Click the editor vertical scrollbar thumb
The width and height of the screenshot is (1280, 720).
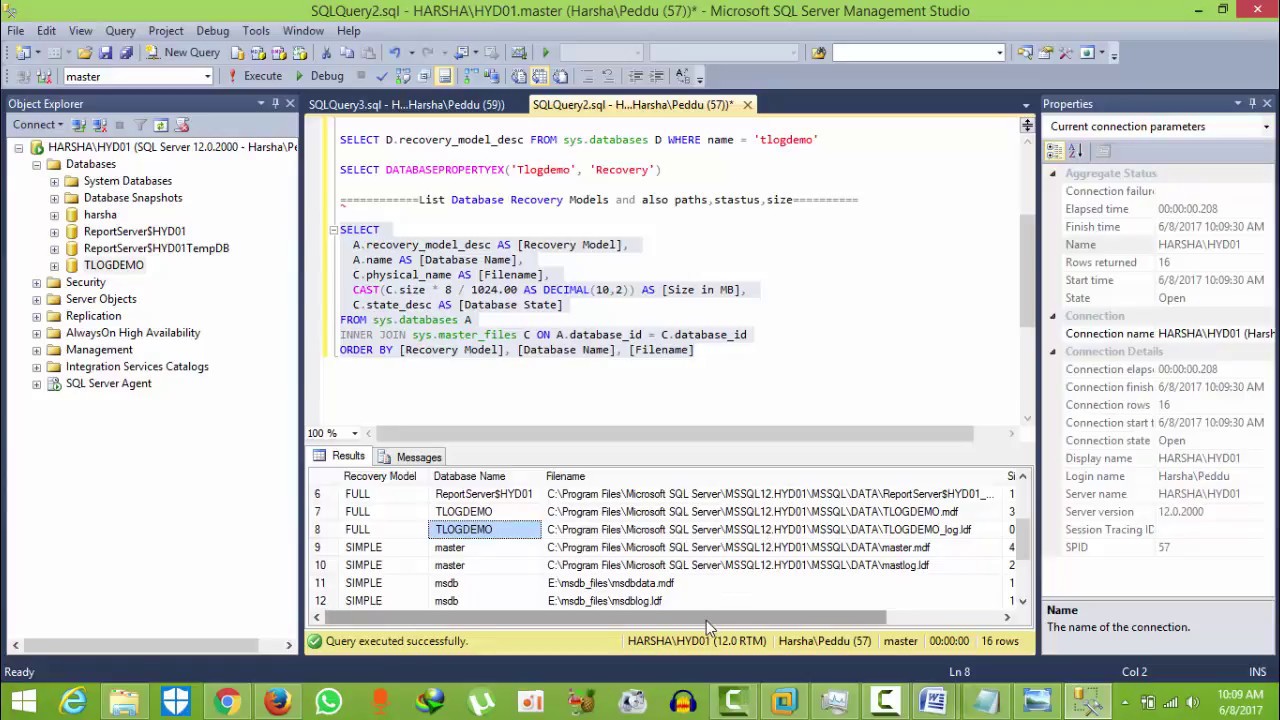[x=1027, y=270]
